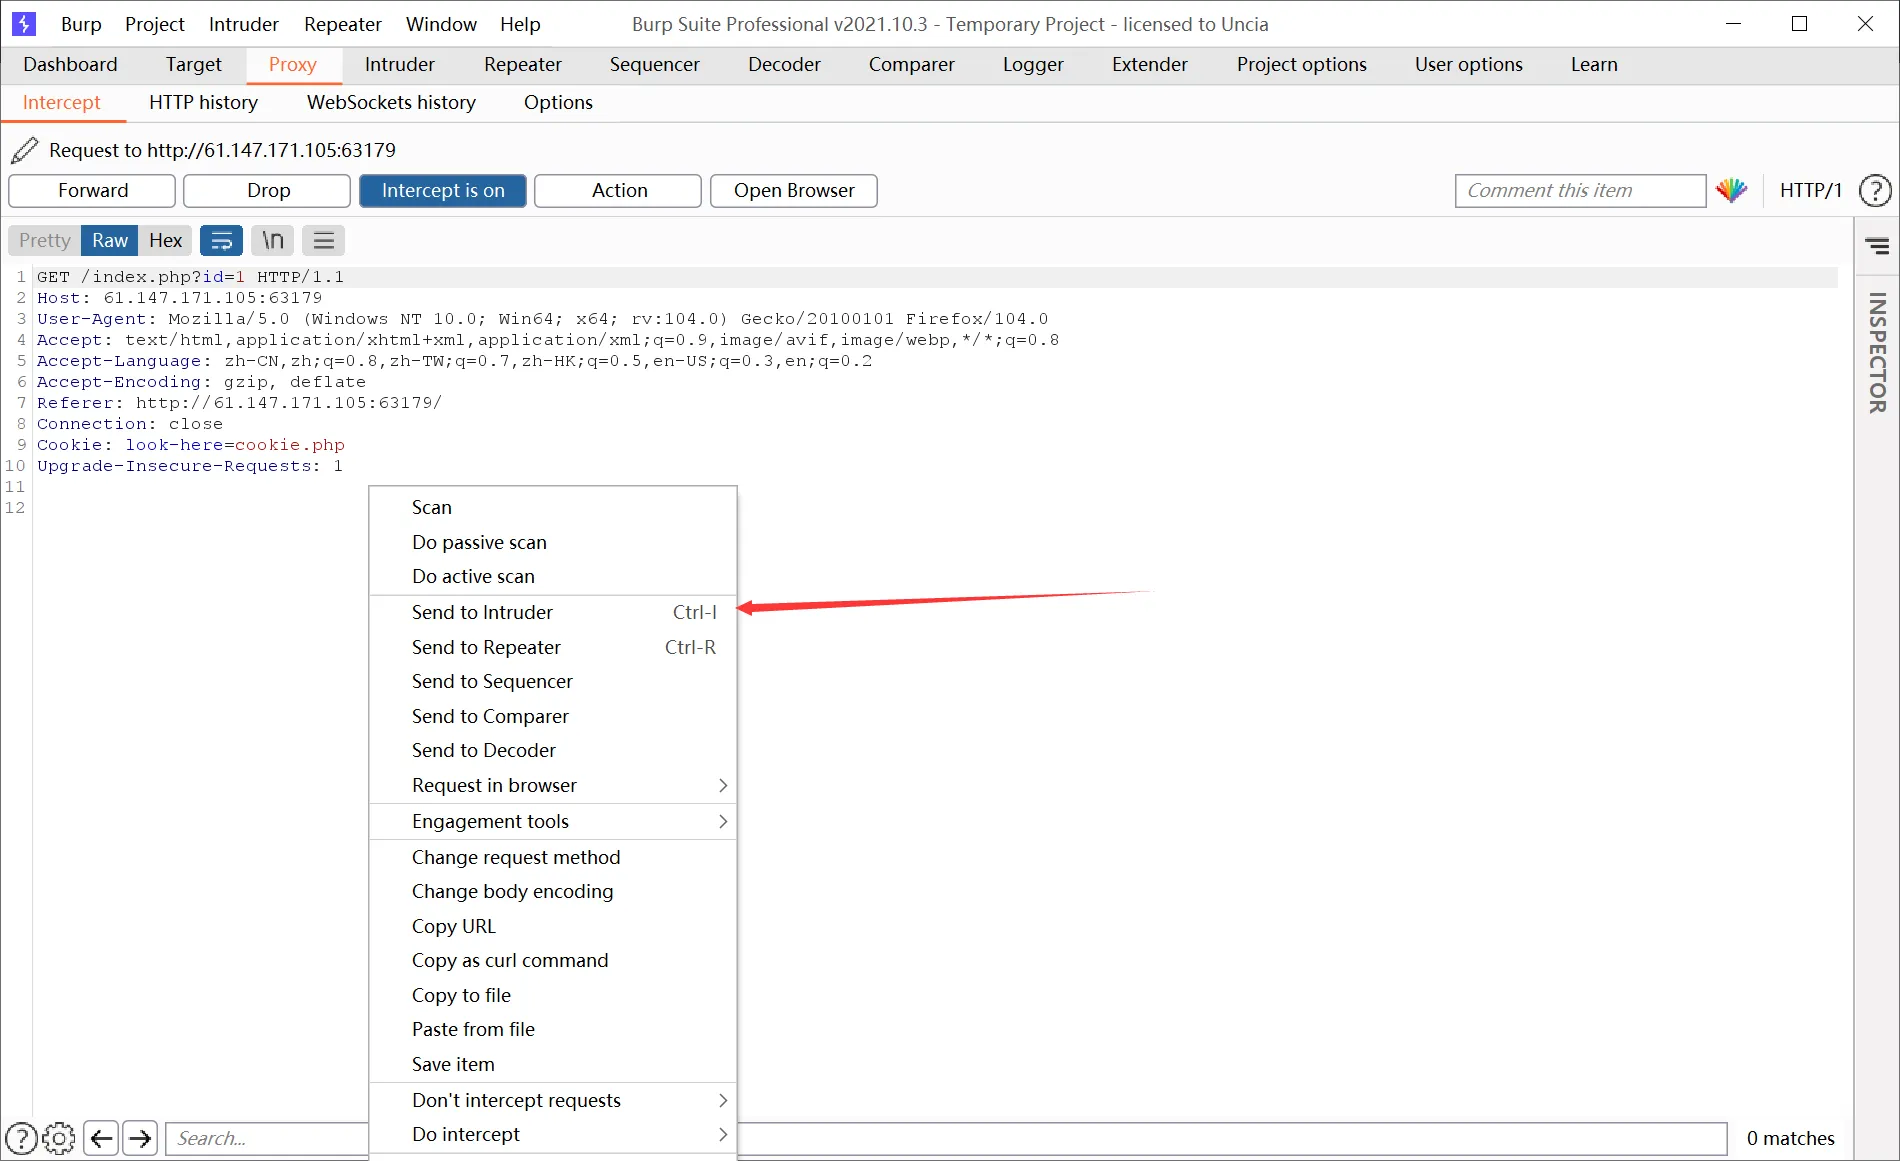Expand the Engagement tools submenu
Viewport: 1900px width, 1161px height.
[x=553, y=821]
